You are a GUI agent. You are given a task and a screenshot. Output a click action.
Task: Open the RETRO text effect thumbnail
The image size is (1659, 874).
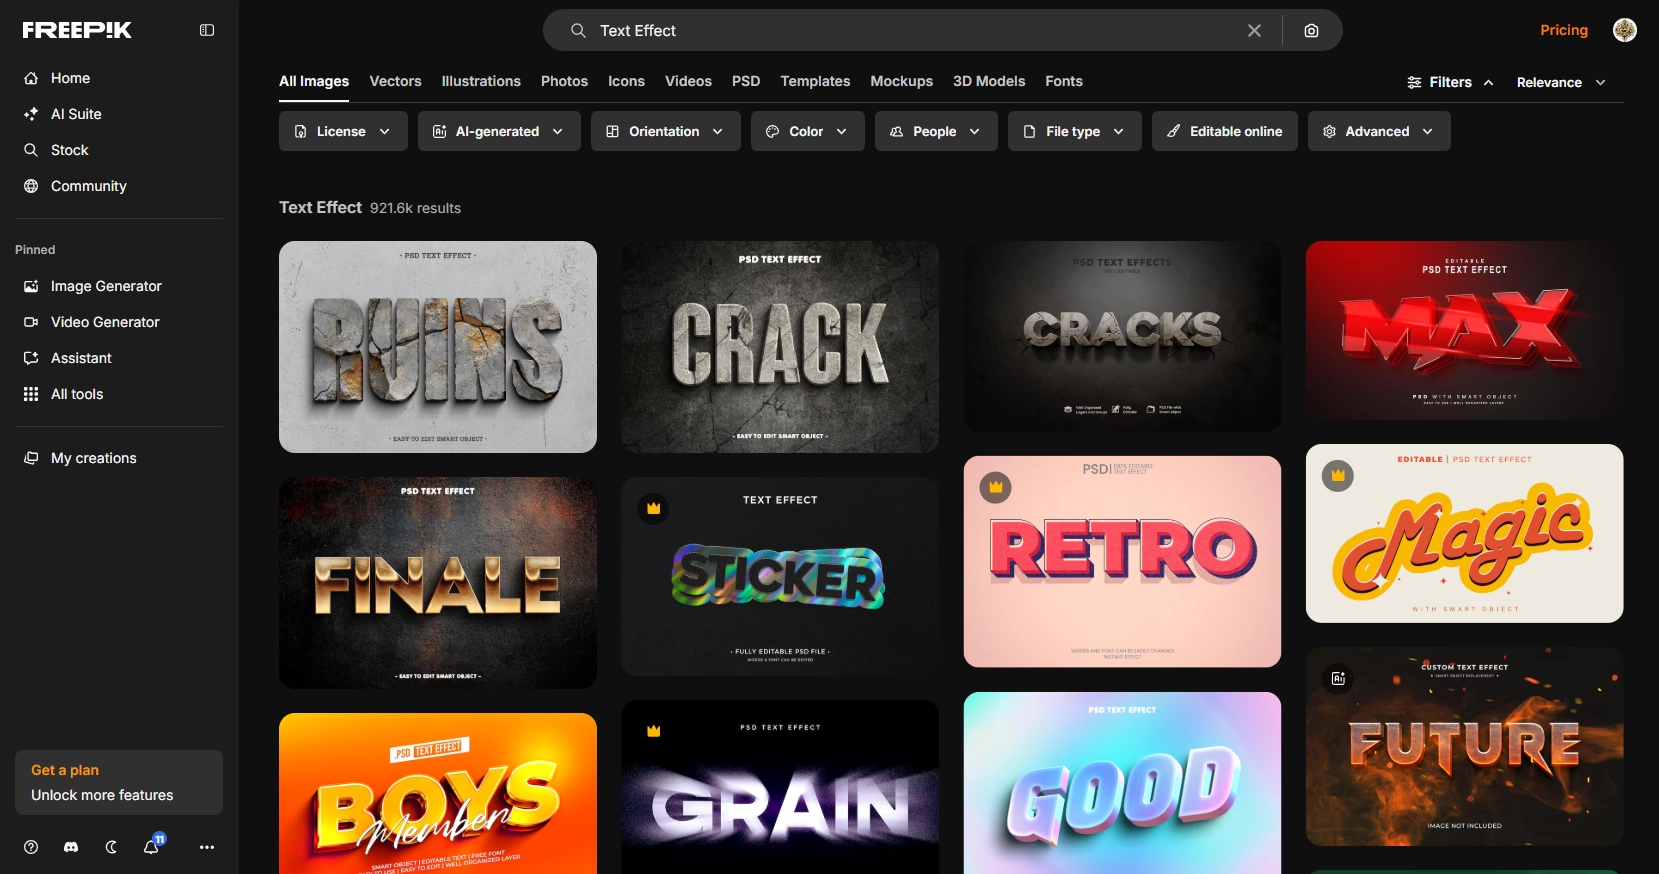1122,561
